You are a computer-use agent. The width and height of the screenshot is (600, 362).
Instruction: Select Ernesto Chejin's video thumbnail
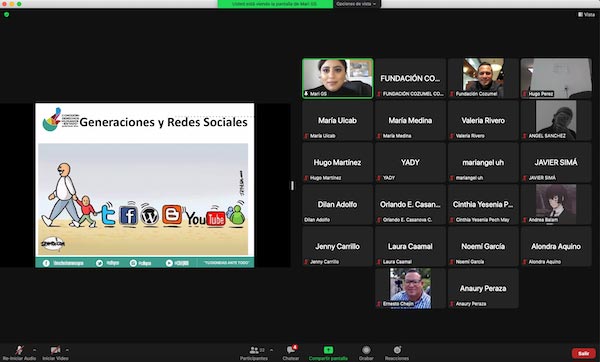(410, 289)
